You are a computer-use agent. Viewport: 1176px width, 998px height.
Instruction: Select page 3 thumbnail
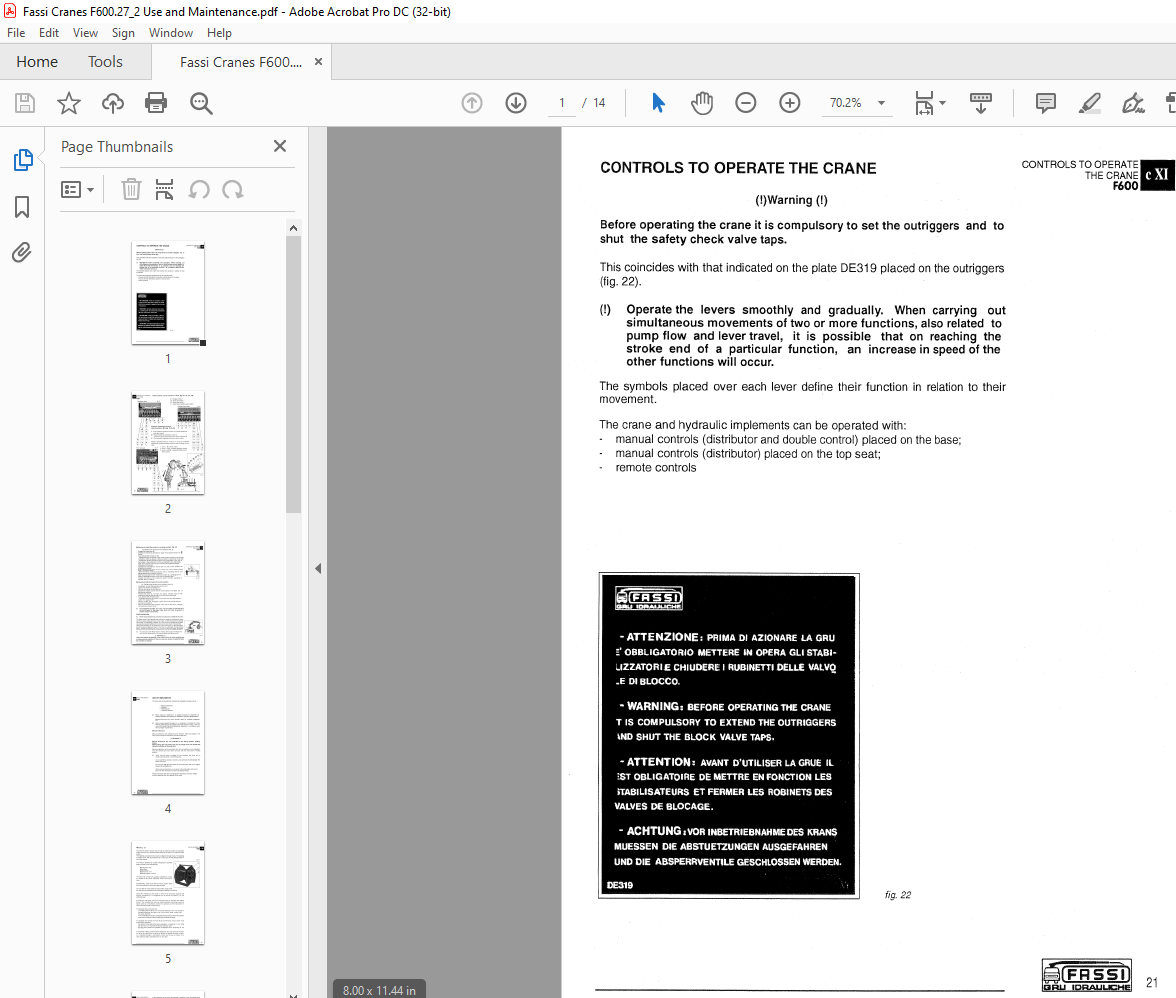pos(168,593)
